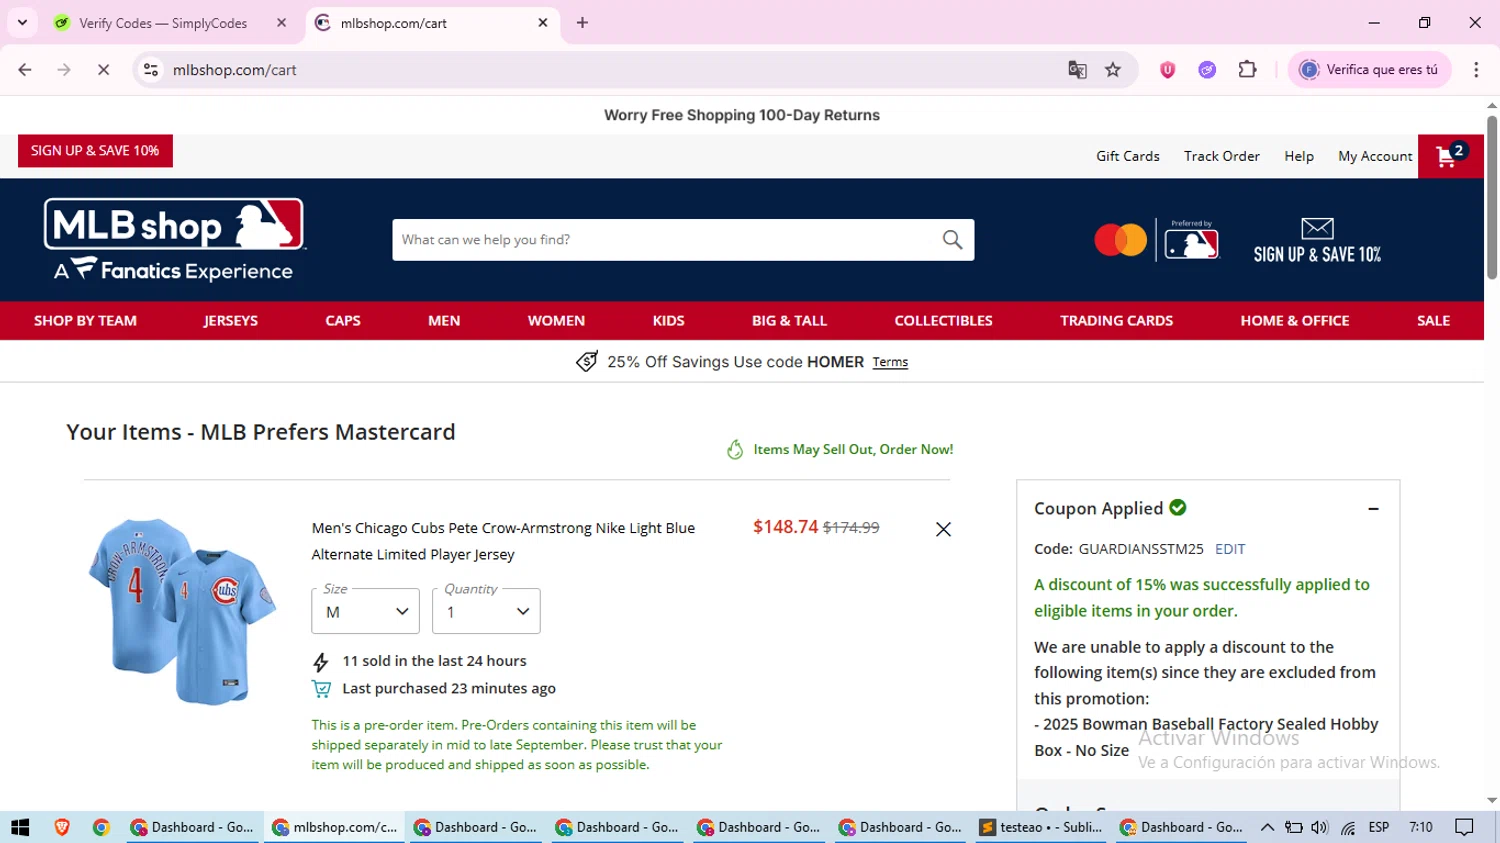Click the browser back arrow
The height and width of the screenshot is (843, 1500).
coord(25,70)
